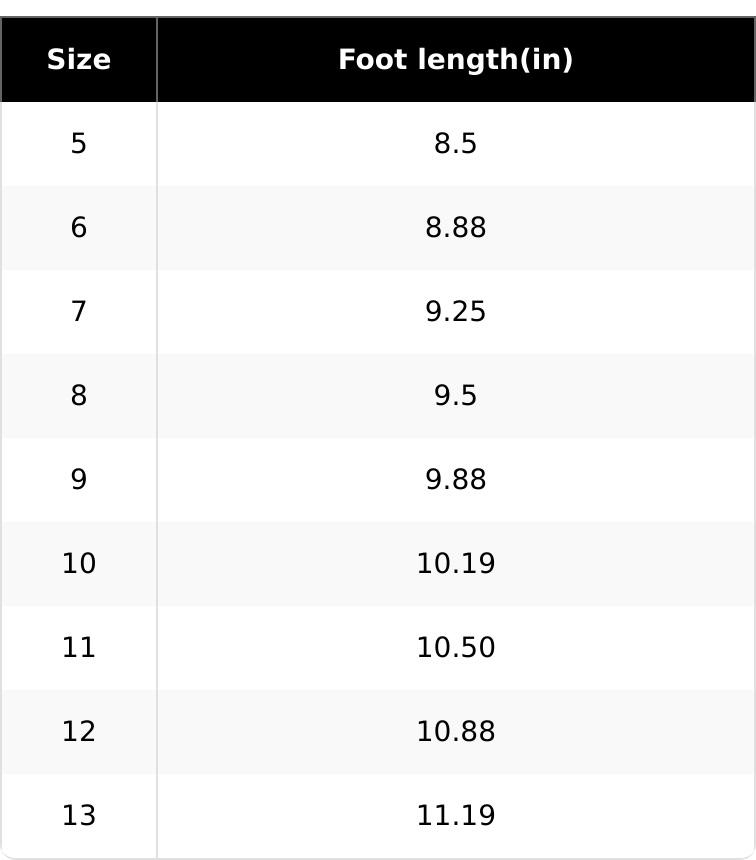Select the size 7 cell
This screenshot has height=860, width=756.
tap(79, 312)
